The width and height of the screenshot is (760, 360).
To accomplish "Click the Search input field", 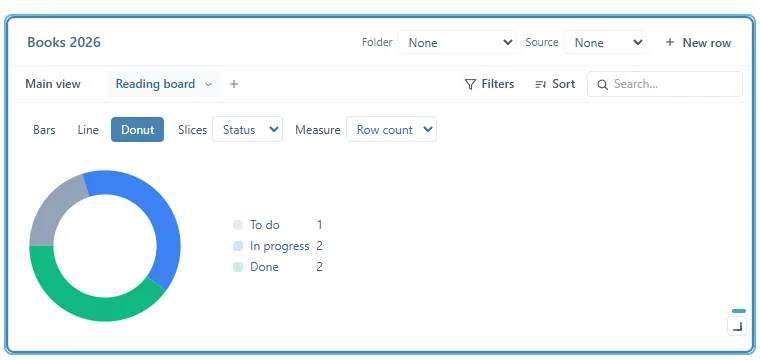I will (665, 84).
